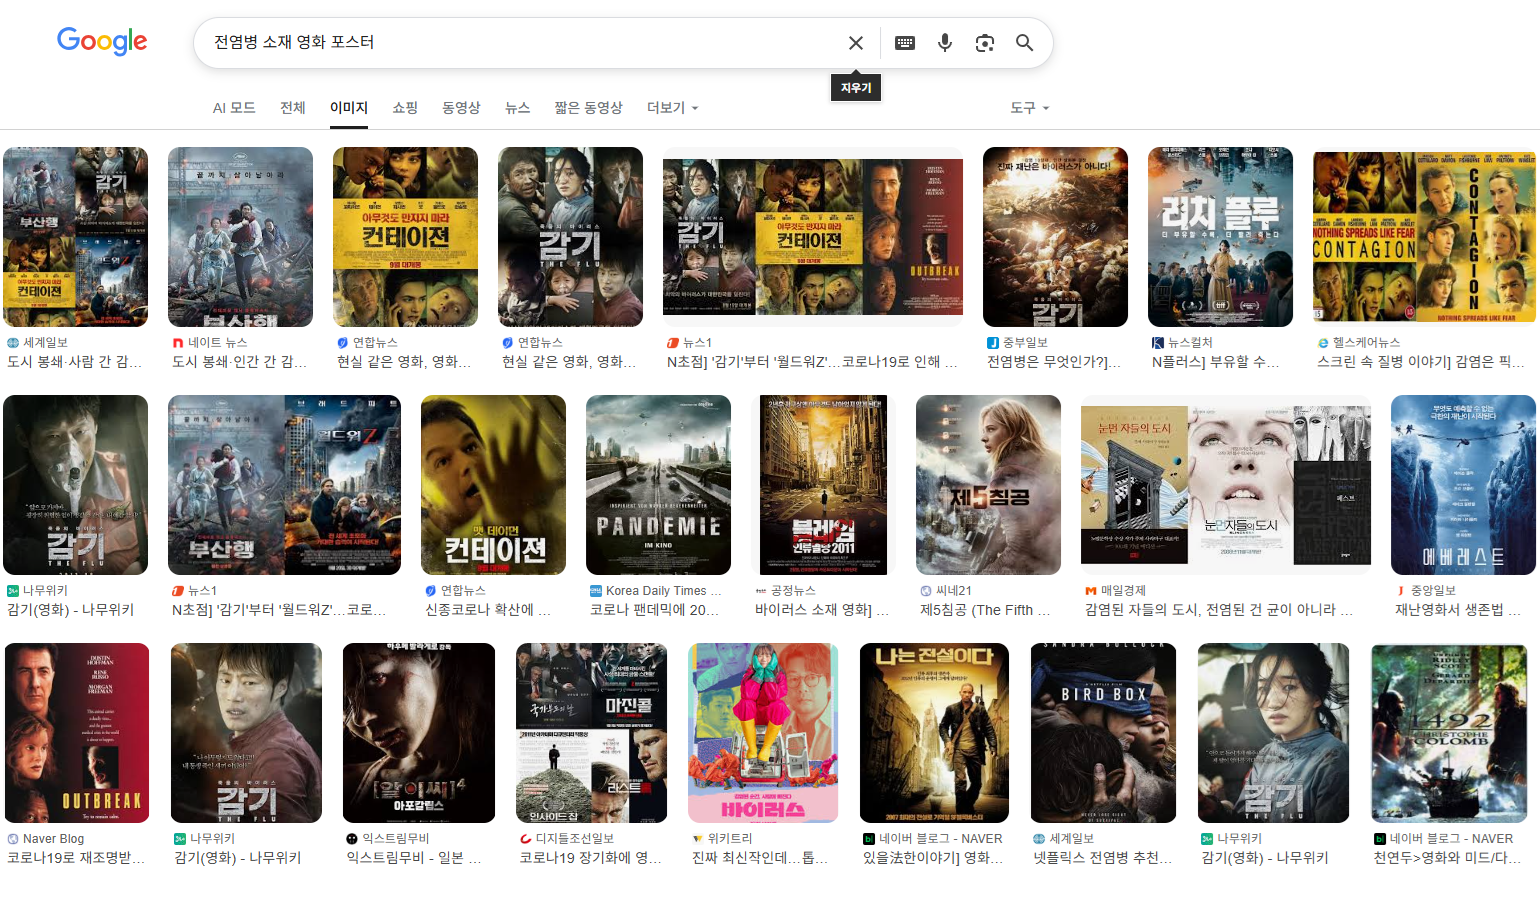Open the link 재난영화서 생존법 ...
The height and width of the screenshot is (902, 1540).
[1458, 609]
